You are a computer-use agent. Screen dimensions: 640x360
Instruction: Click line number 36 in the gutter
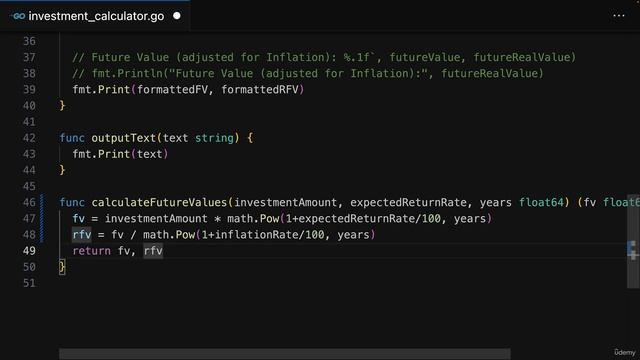(29, 41)
